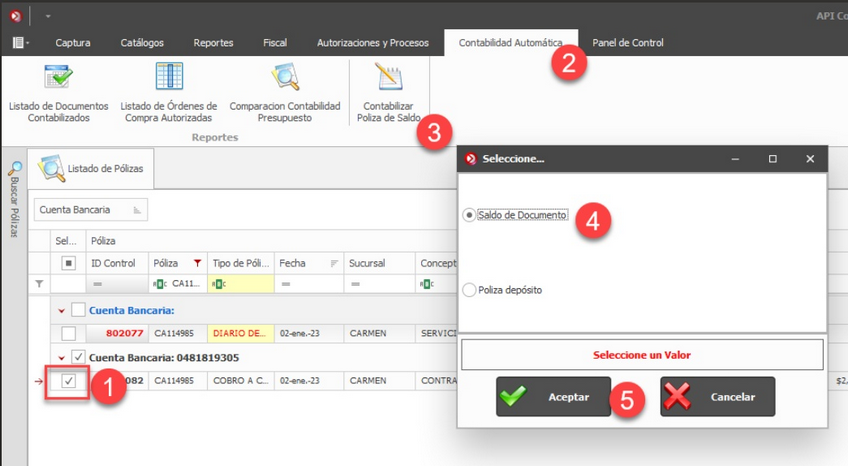This screenshot has width=848, height=466.
Task: Select the Saldo de Documento radio option
Action: pos(469,215)
